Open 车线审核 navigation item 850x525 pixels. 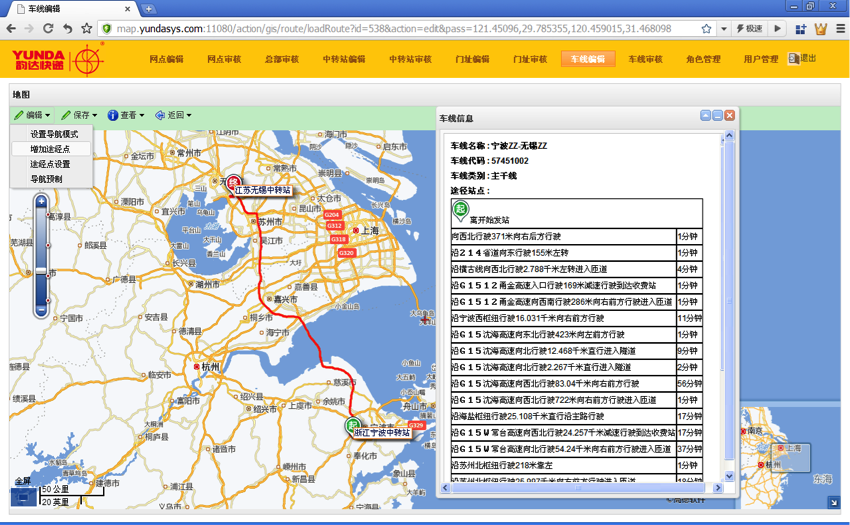click(645, 59)
